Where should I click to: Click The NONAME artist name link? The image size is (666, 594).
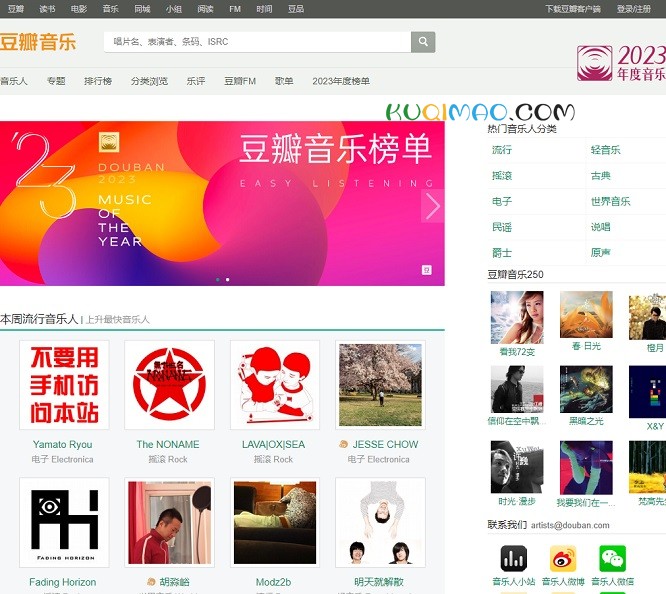pos(168,444)
